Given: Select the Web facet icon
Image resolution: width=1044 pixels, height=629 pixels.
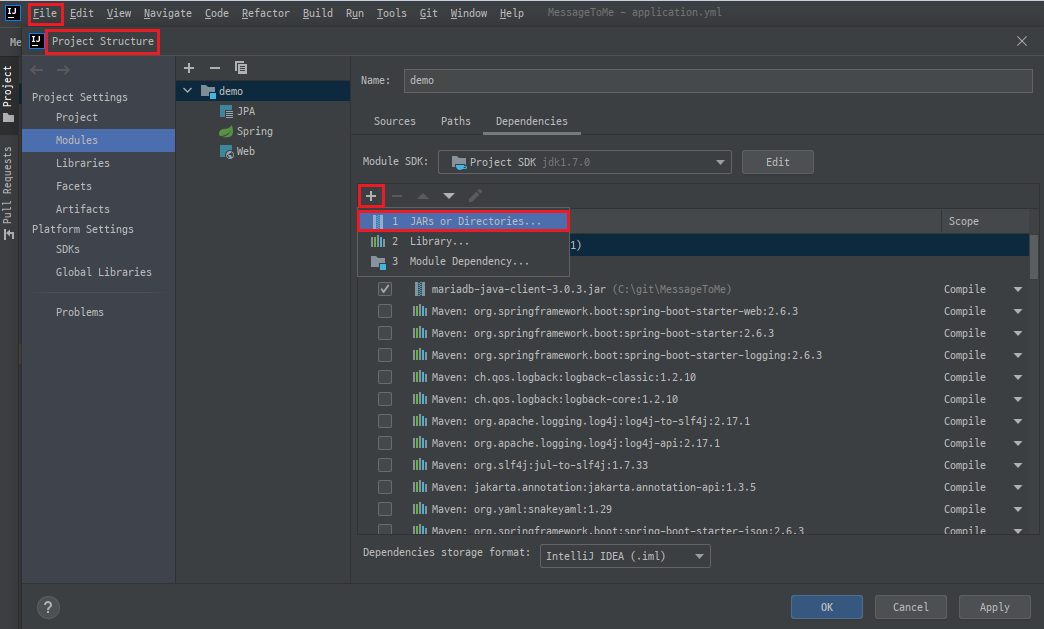Looking at the screenshot, I should point(224,151).
